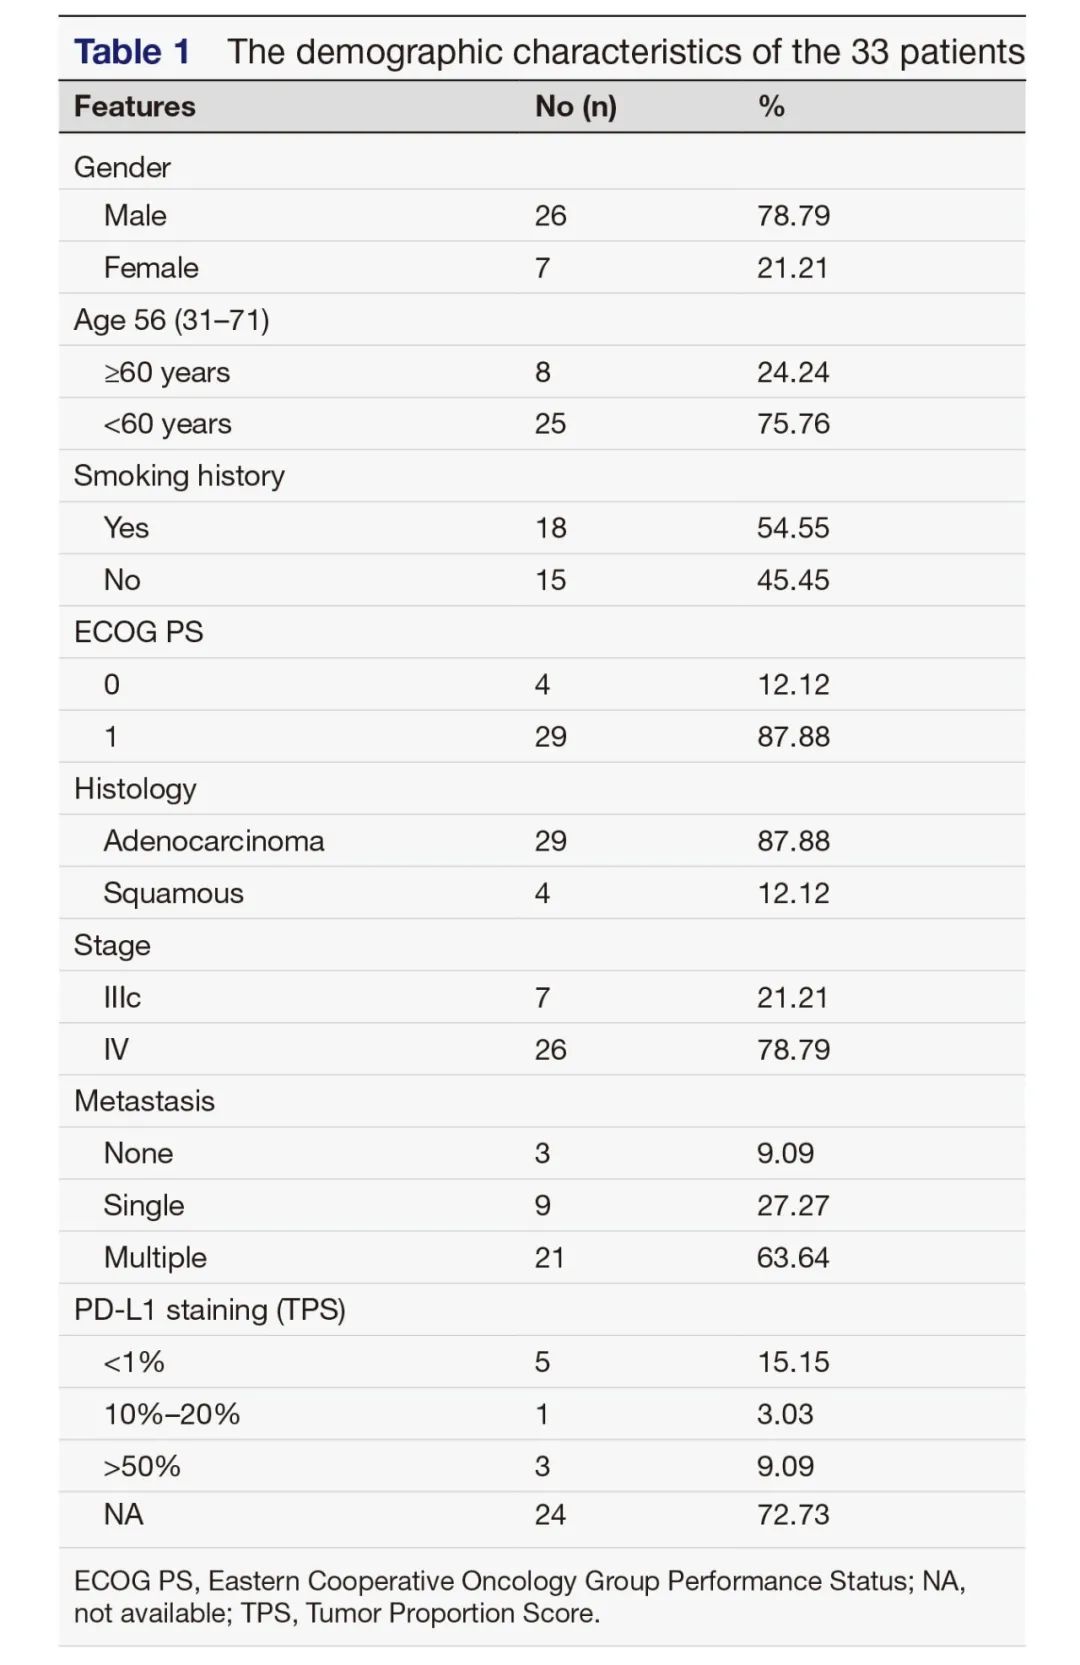1080x1665 pixels.
Task: Click the 'Squamous' row label
Action: point(174,894)
